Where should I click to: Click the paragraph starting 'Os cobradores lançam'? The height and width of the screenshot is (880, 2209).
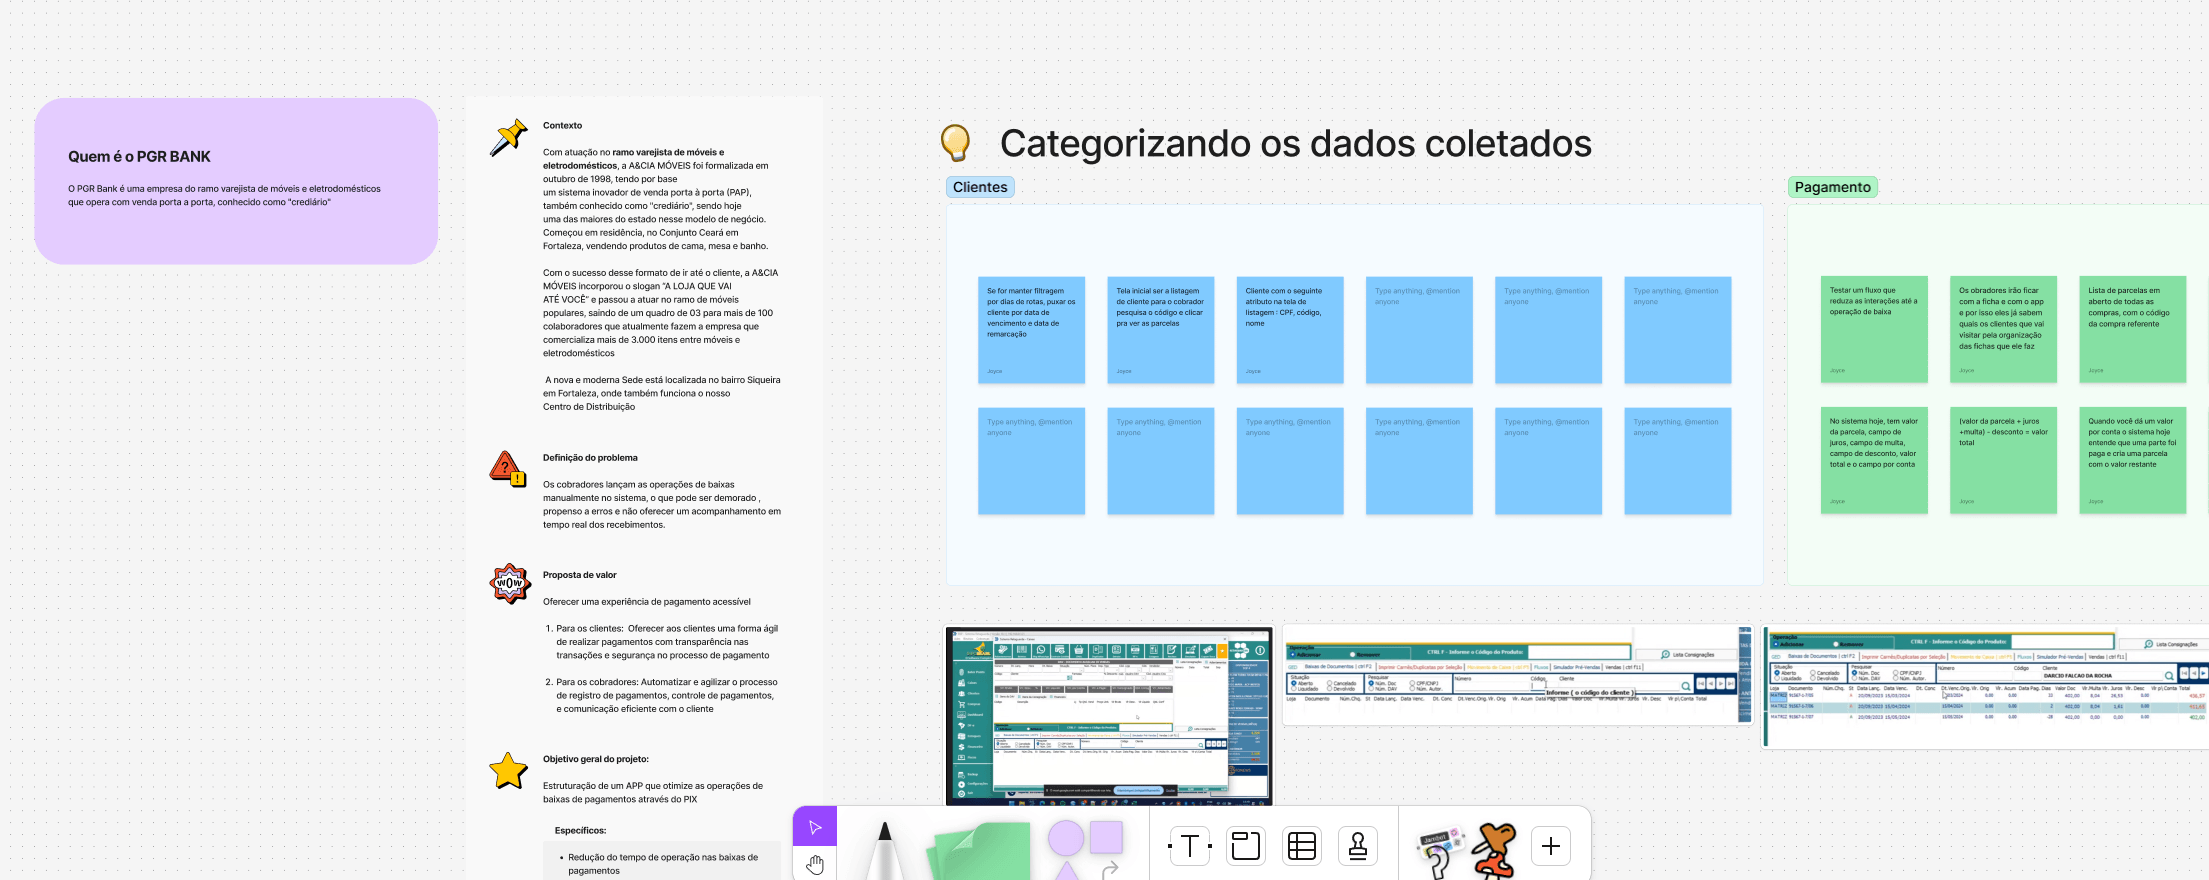(662, 505)
